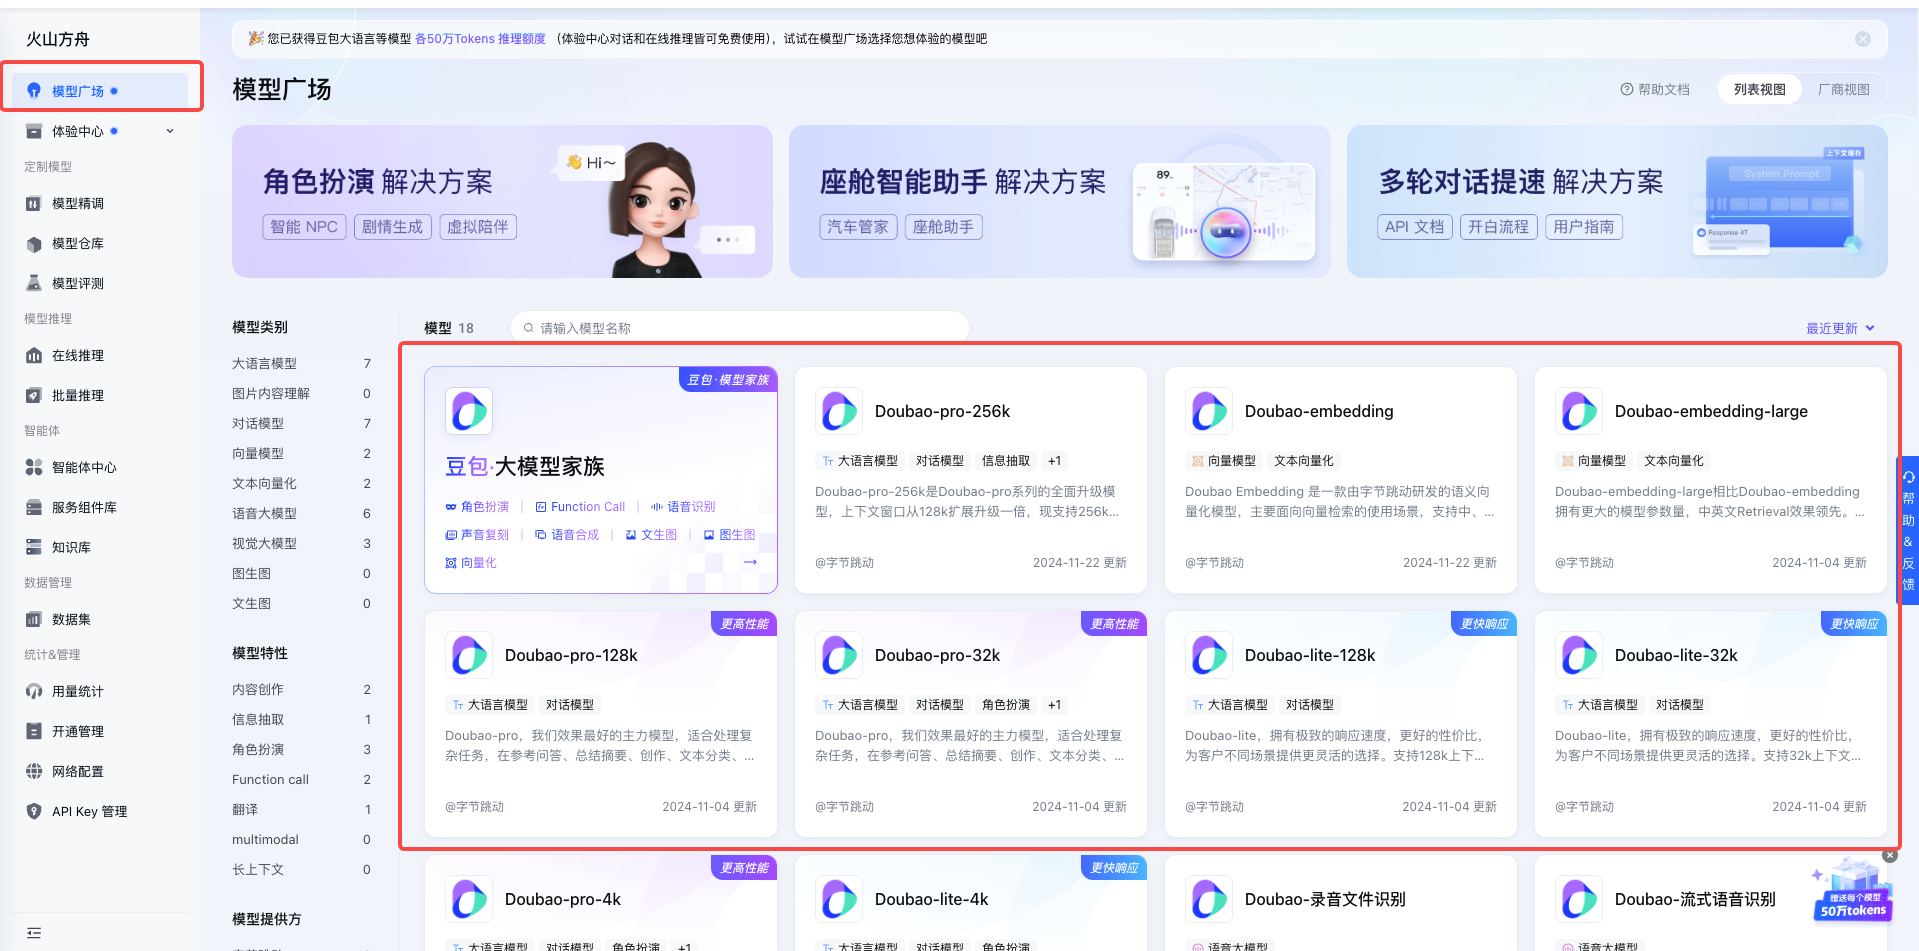The image size is (1919, 951).
Task: Open 模型广场 in the sidebar
Action: (x=100, y=91)
